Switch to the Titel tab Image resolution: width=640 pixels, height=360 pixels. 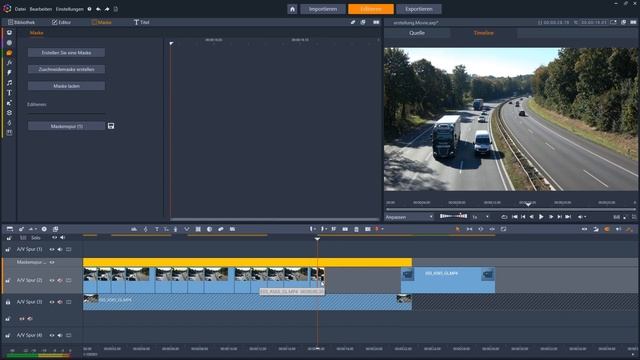tap(142, 22)
